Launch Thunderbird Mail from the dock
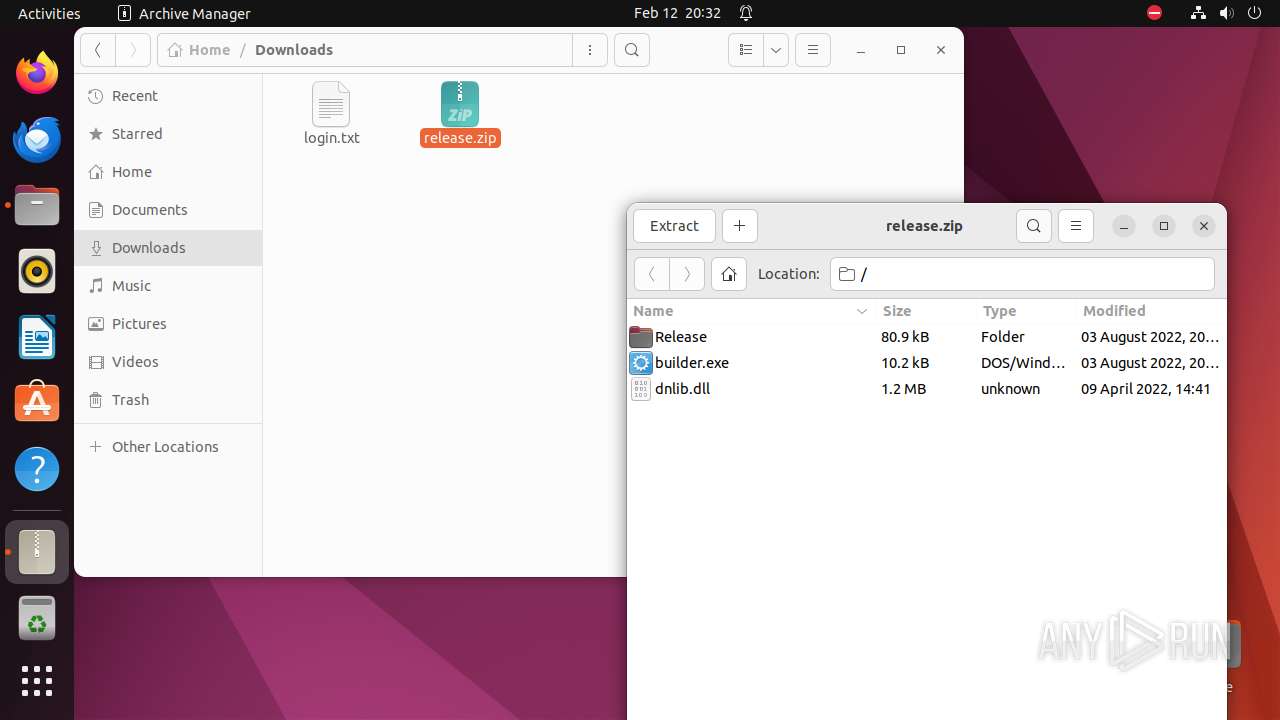The image size is (1280, 720). (37, 139)
